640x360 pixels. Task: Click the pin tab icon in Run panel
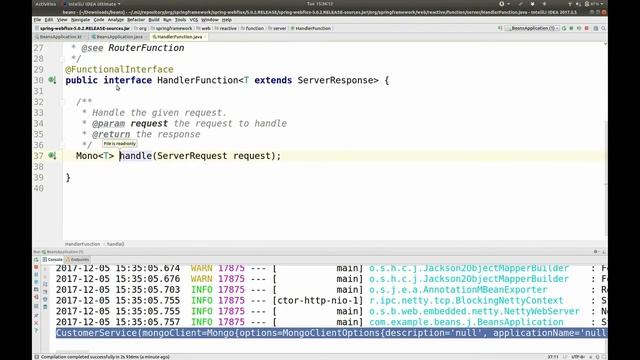coord(36,315)
